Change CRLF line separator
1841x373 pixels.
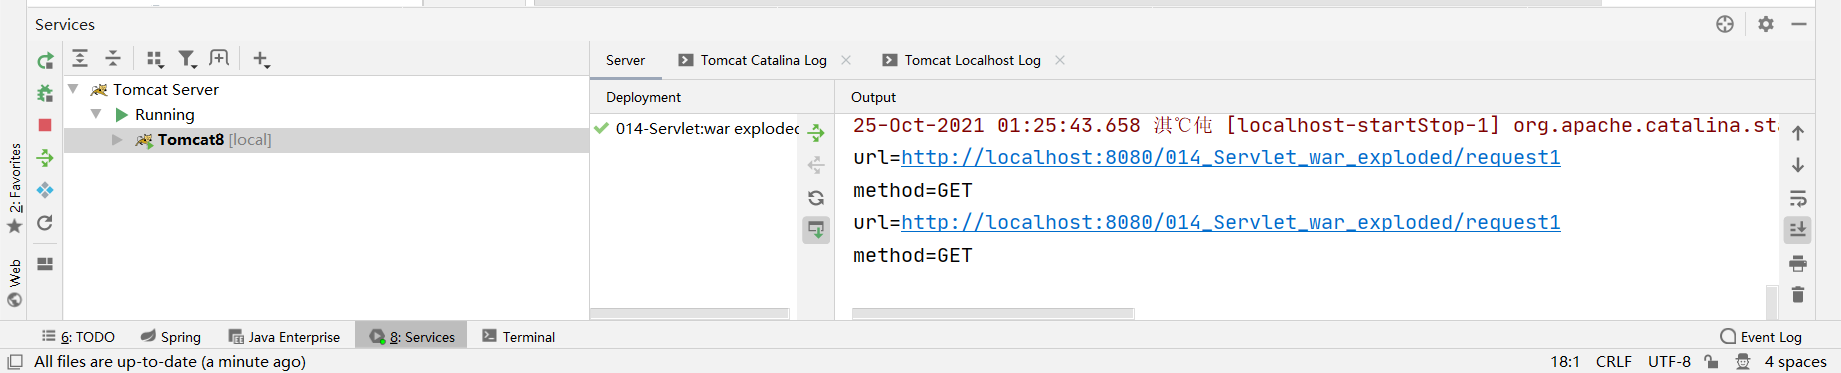(x=1614, y=362)
